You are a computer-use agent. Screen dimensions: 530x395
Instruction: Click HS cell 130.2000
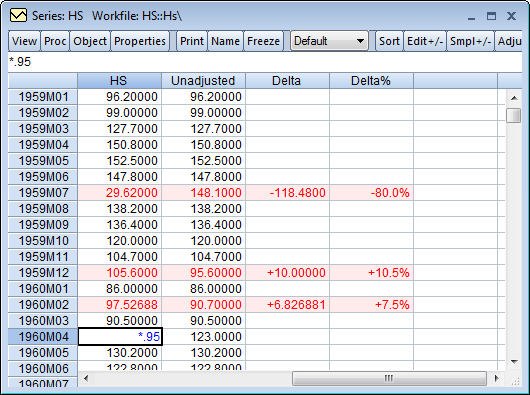click(x=119, y=353)
